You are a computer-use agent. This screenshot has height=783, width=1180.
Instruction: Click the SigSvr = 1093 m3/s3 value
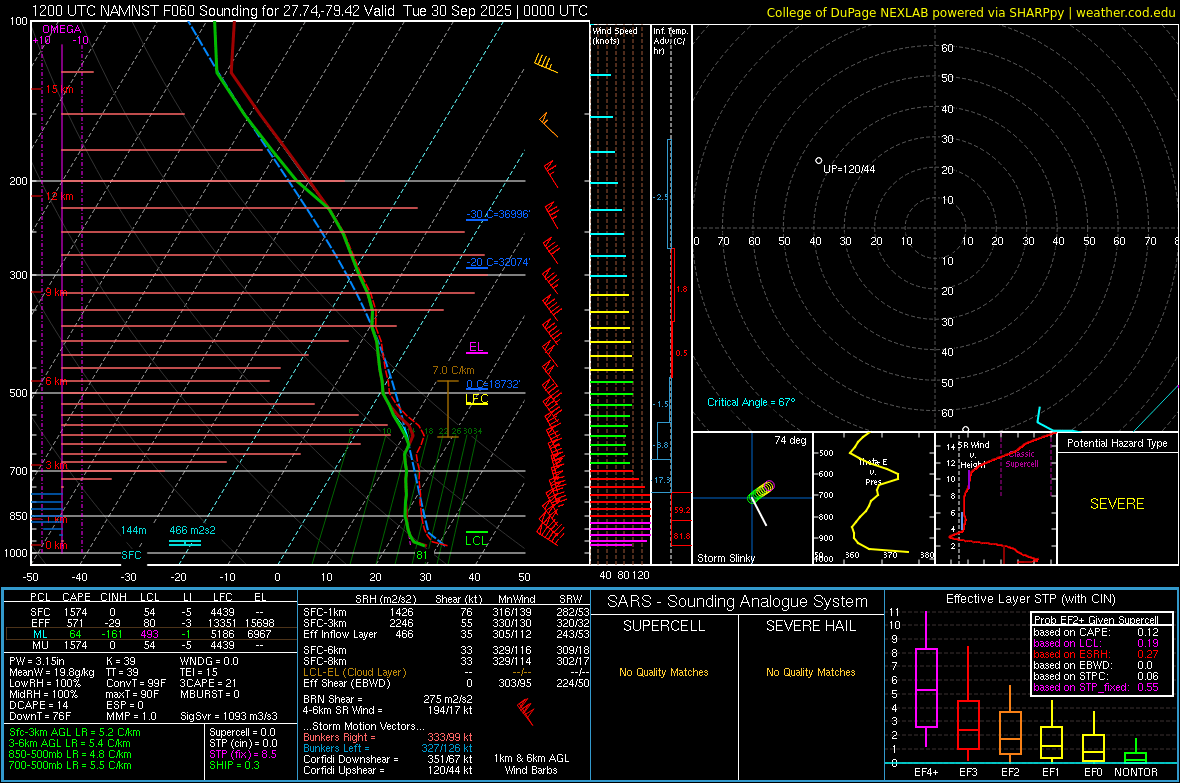pos(229,716)
